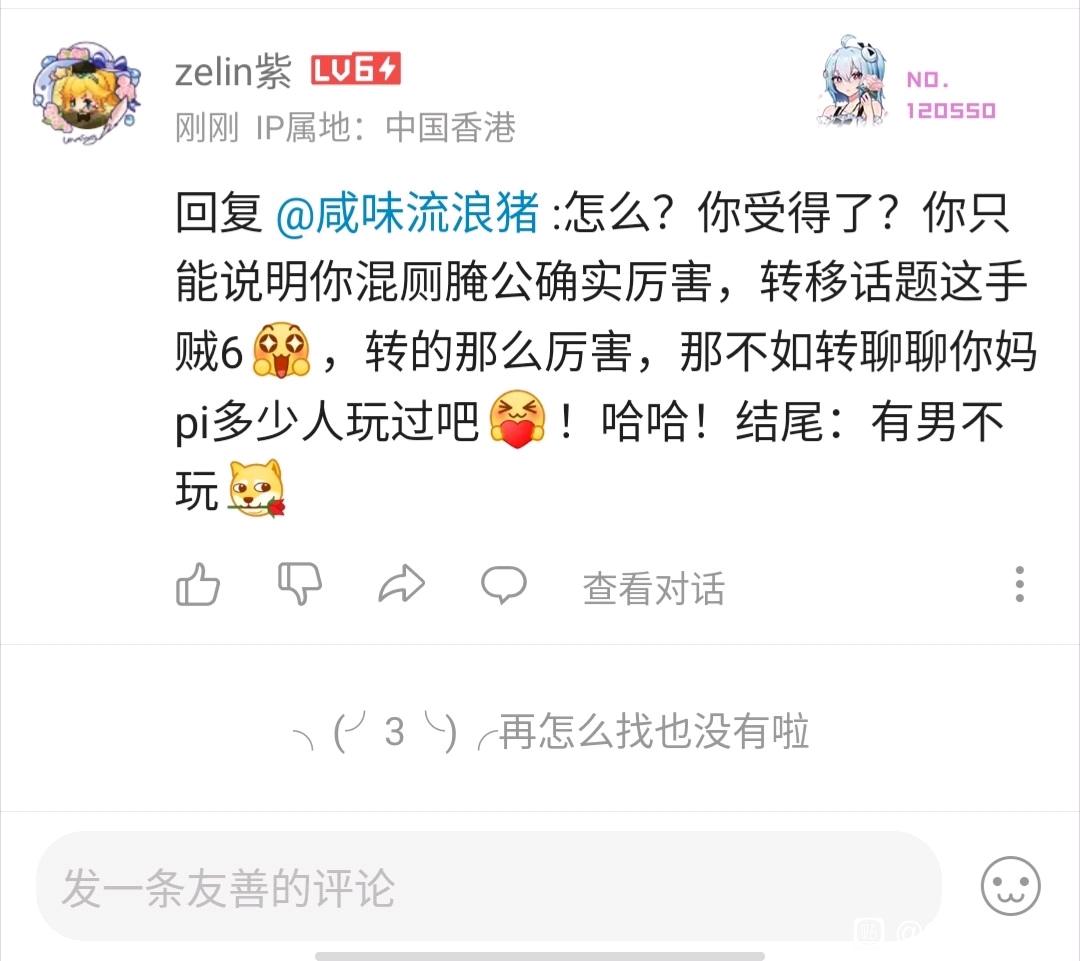Tap the blue-haired character card image
Screen dimensions: 1080x961
point(853,81)
